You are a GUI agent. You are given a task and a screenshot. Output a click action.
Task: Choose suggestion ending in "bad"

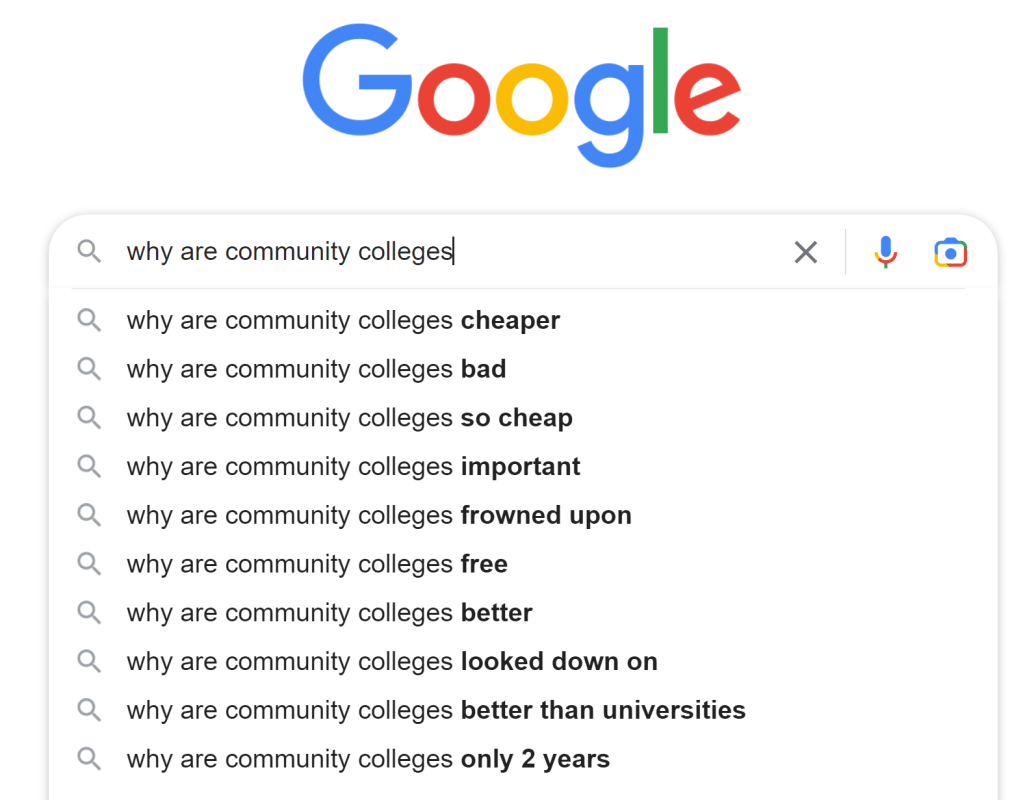pos(316,369)
